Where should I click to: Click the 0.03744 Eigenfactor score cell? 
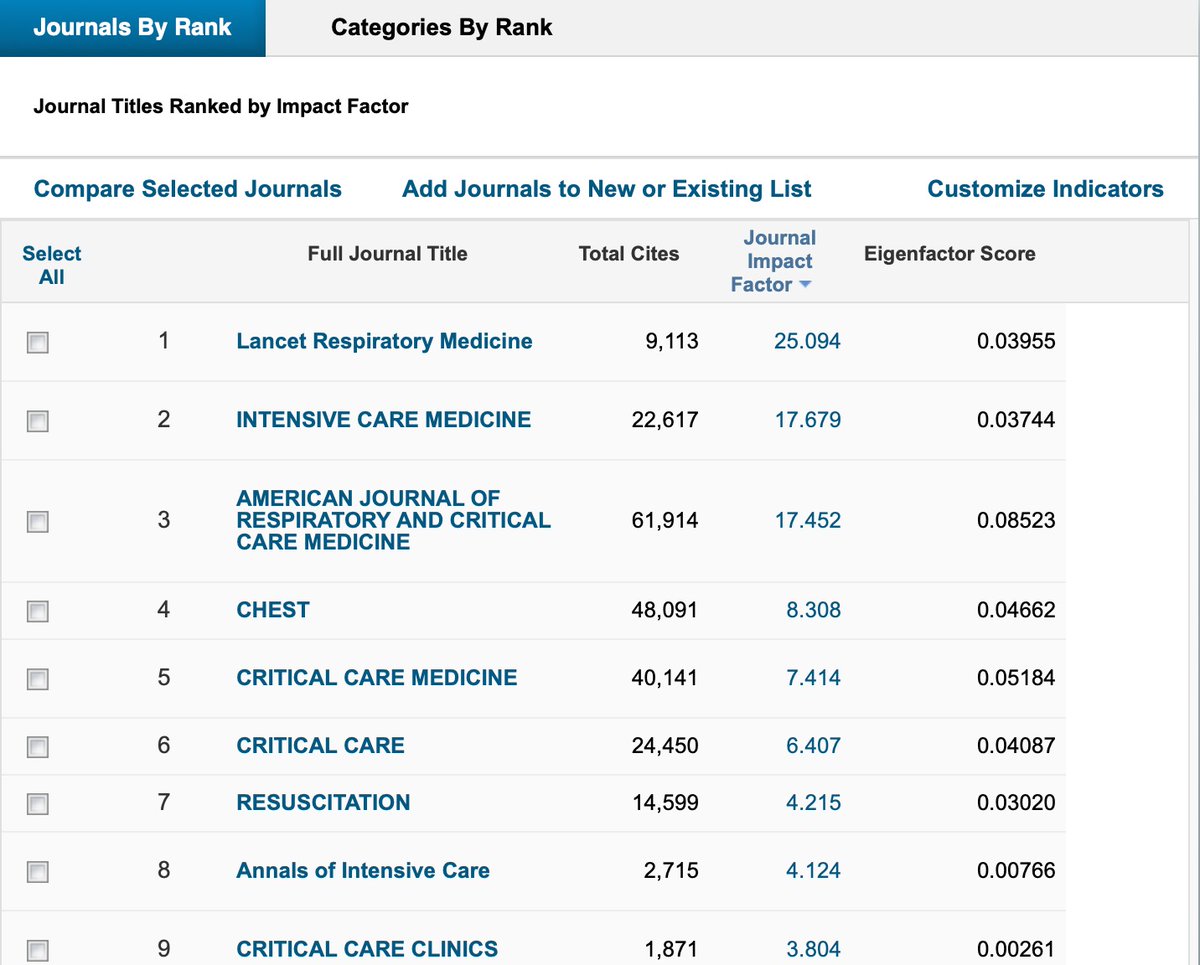pos(1016,420)
